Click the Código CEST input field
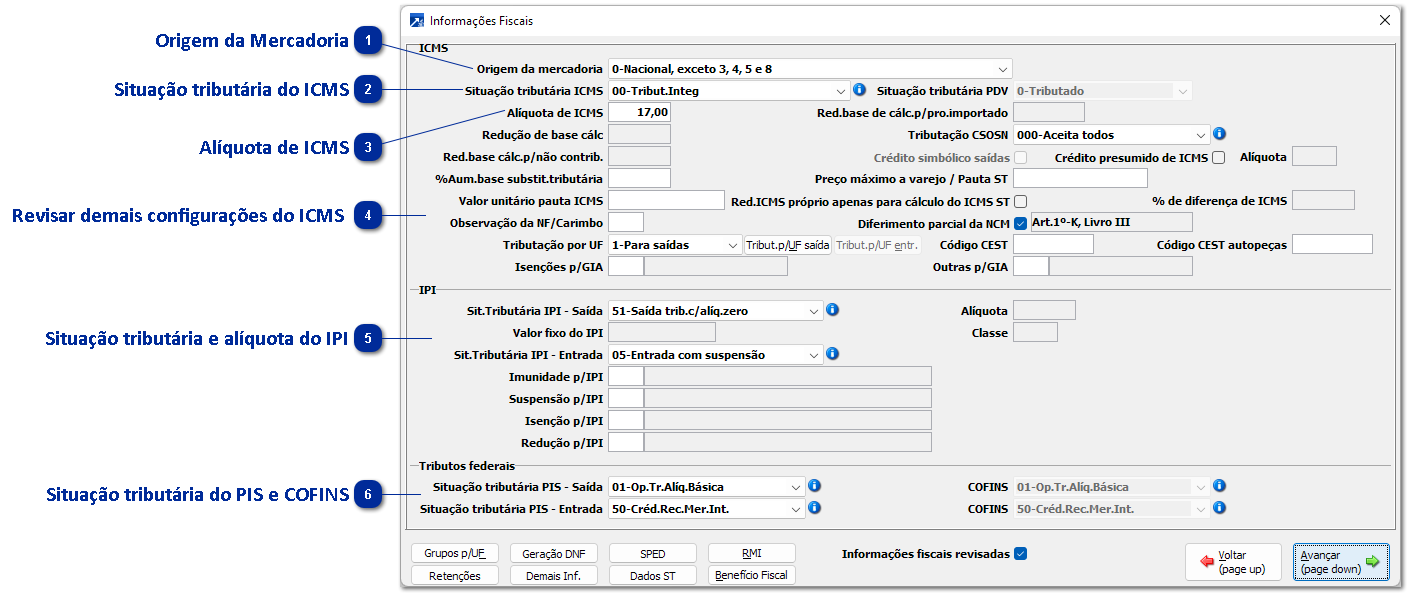 coord(1053,245)
